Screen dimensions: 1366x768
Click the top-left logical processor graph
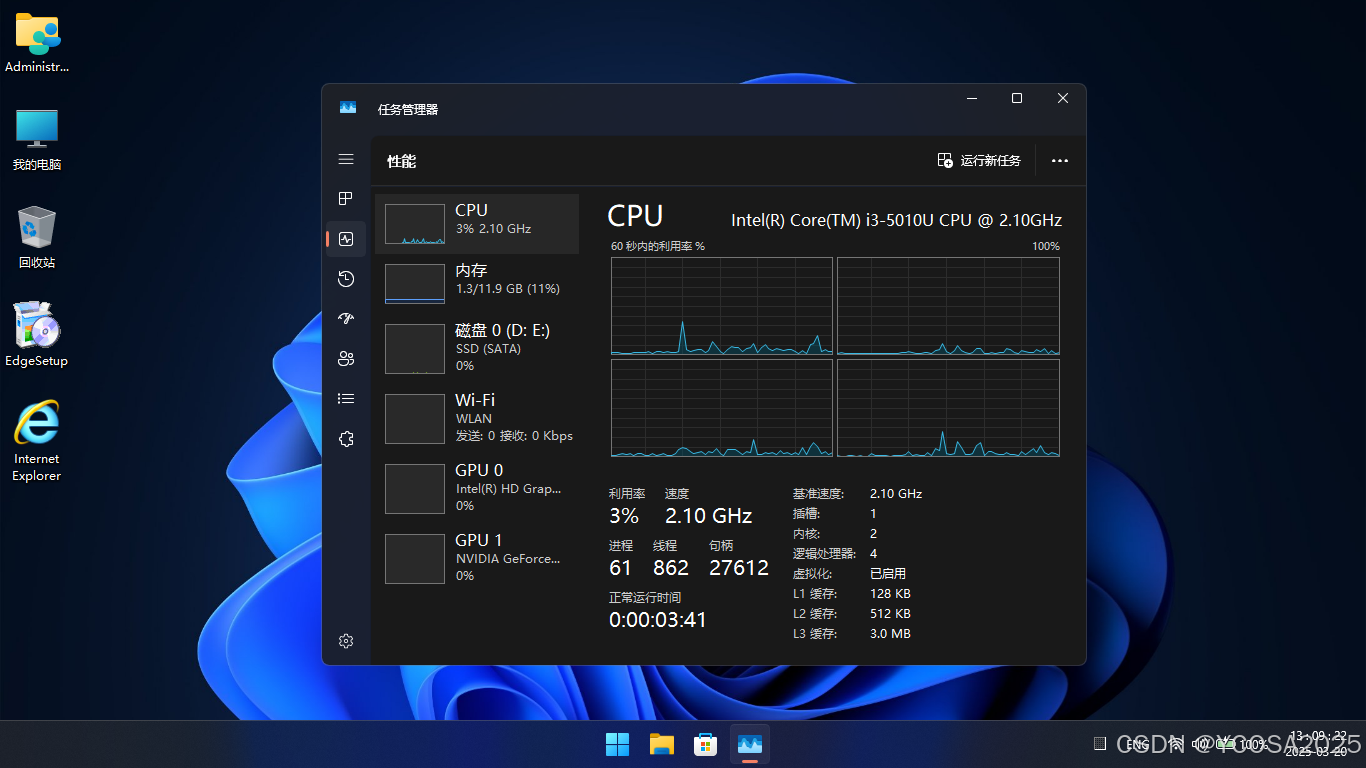click(x=722, y=306)
